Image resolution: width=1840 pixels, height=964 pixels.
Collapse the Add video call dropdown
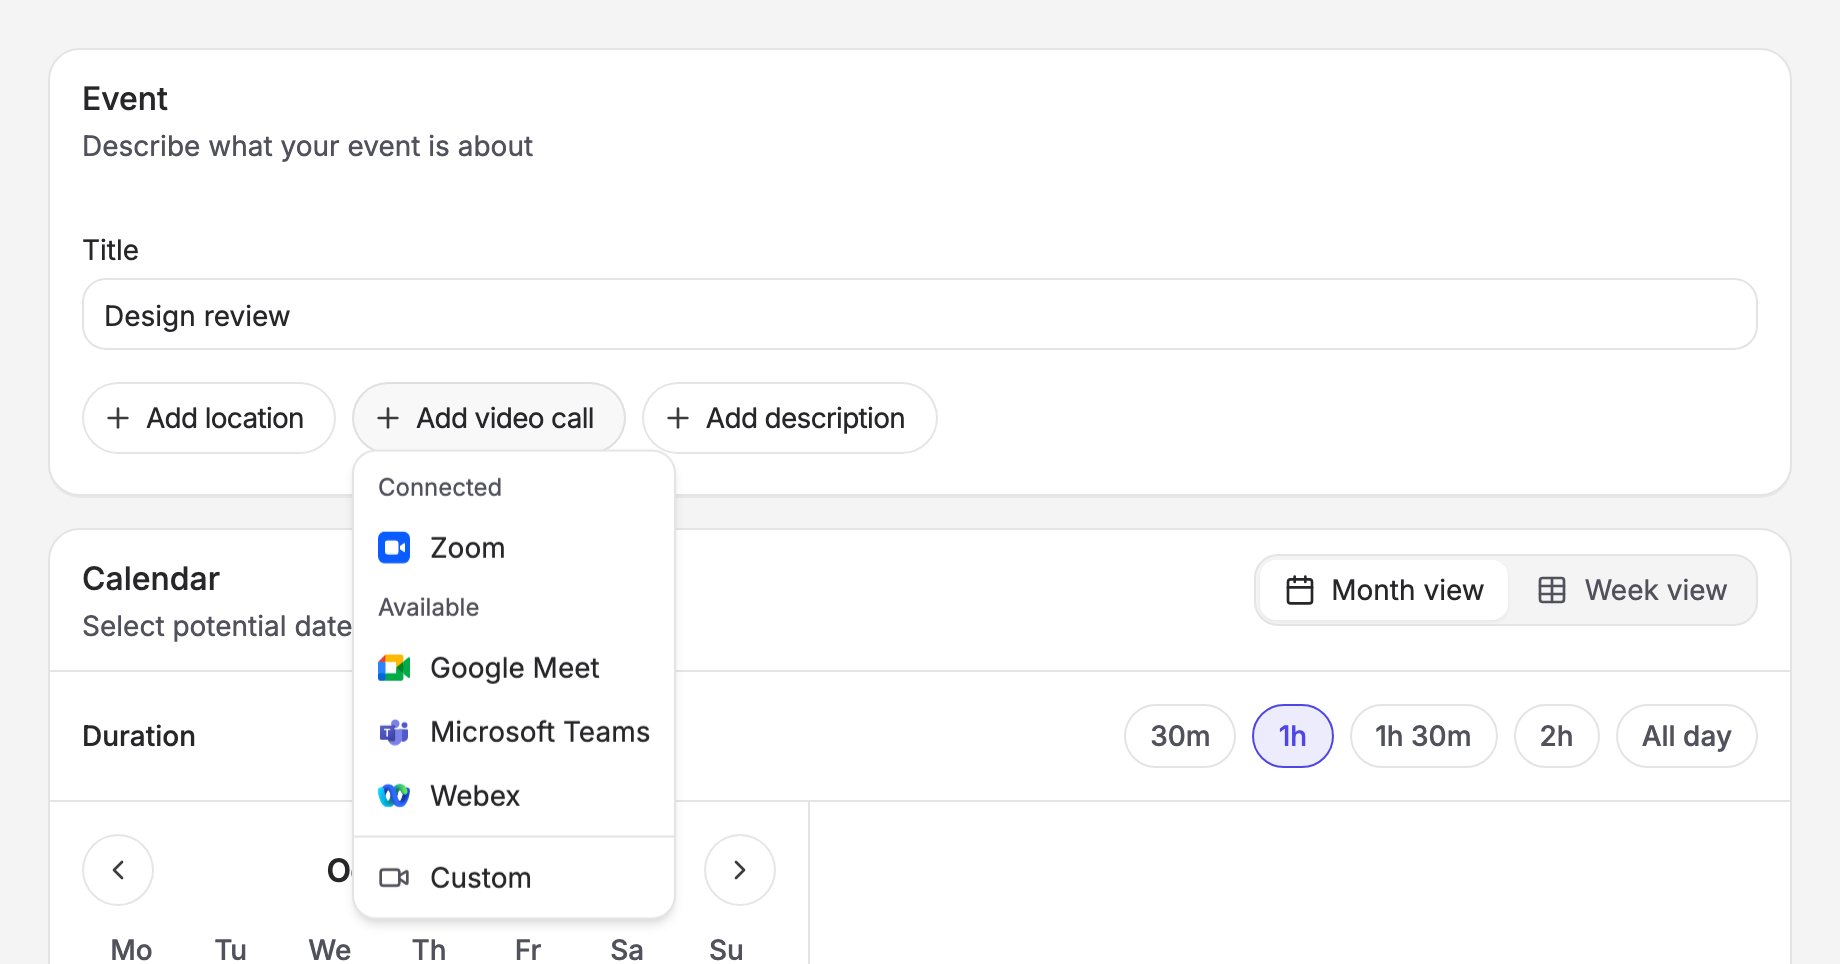point(489,418)
